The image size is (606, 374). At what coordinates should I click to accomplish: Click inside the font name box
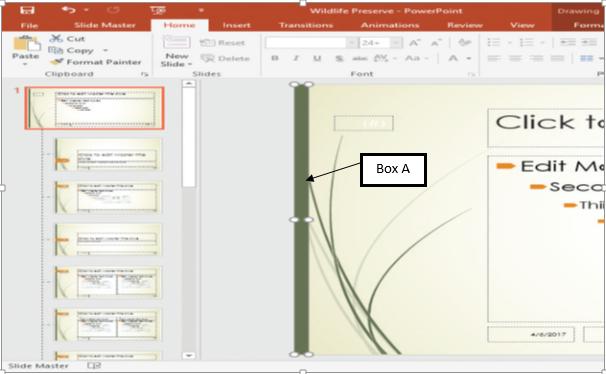click(x=306, y=42)
